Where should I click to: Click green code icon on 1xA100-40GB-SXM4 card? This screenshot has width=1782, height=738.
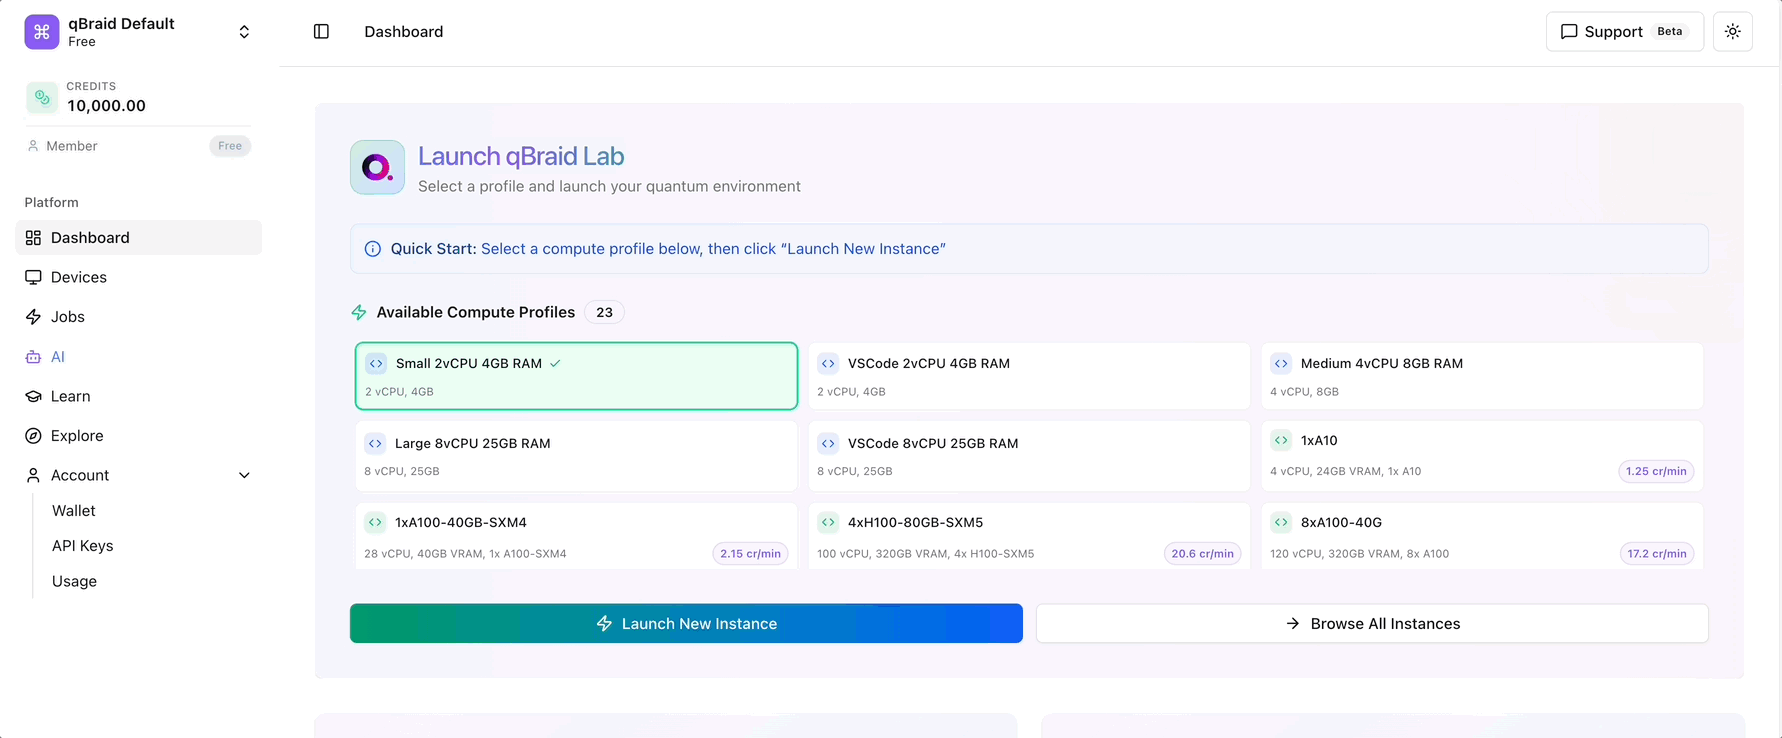(x=375, y=522)
